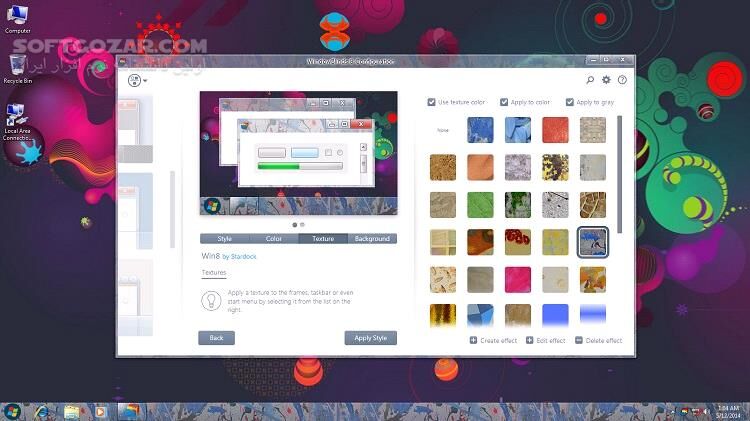The height and width of the screenshot is (421, 750).
Task: Open the Stardock author link
Action: tap(244, 257)
